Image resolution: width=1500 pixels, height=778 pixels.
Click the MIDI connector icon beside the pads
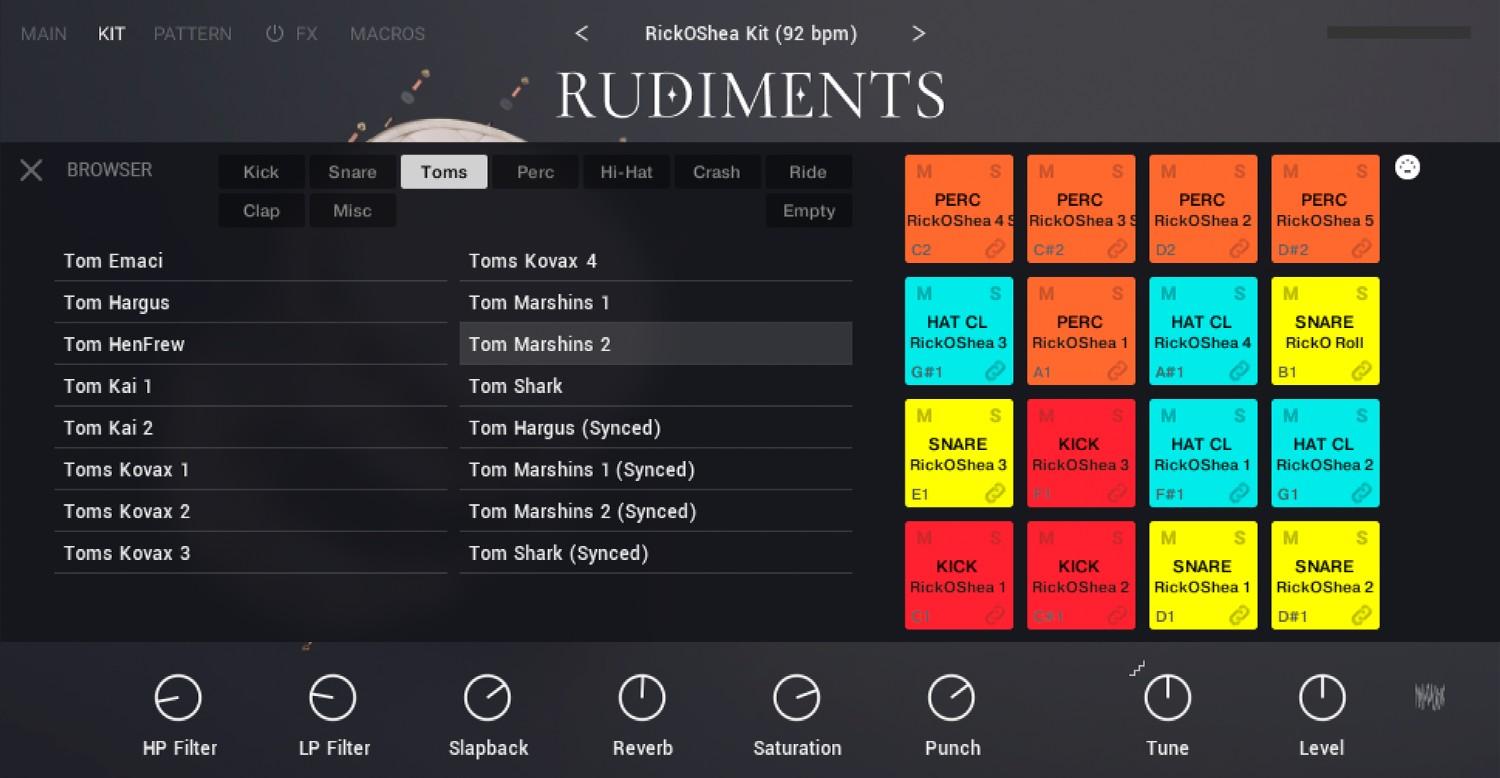(x=1407, y=168)
